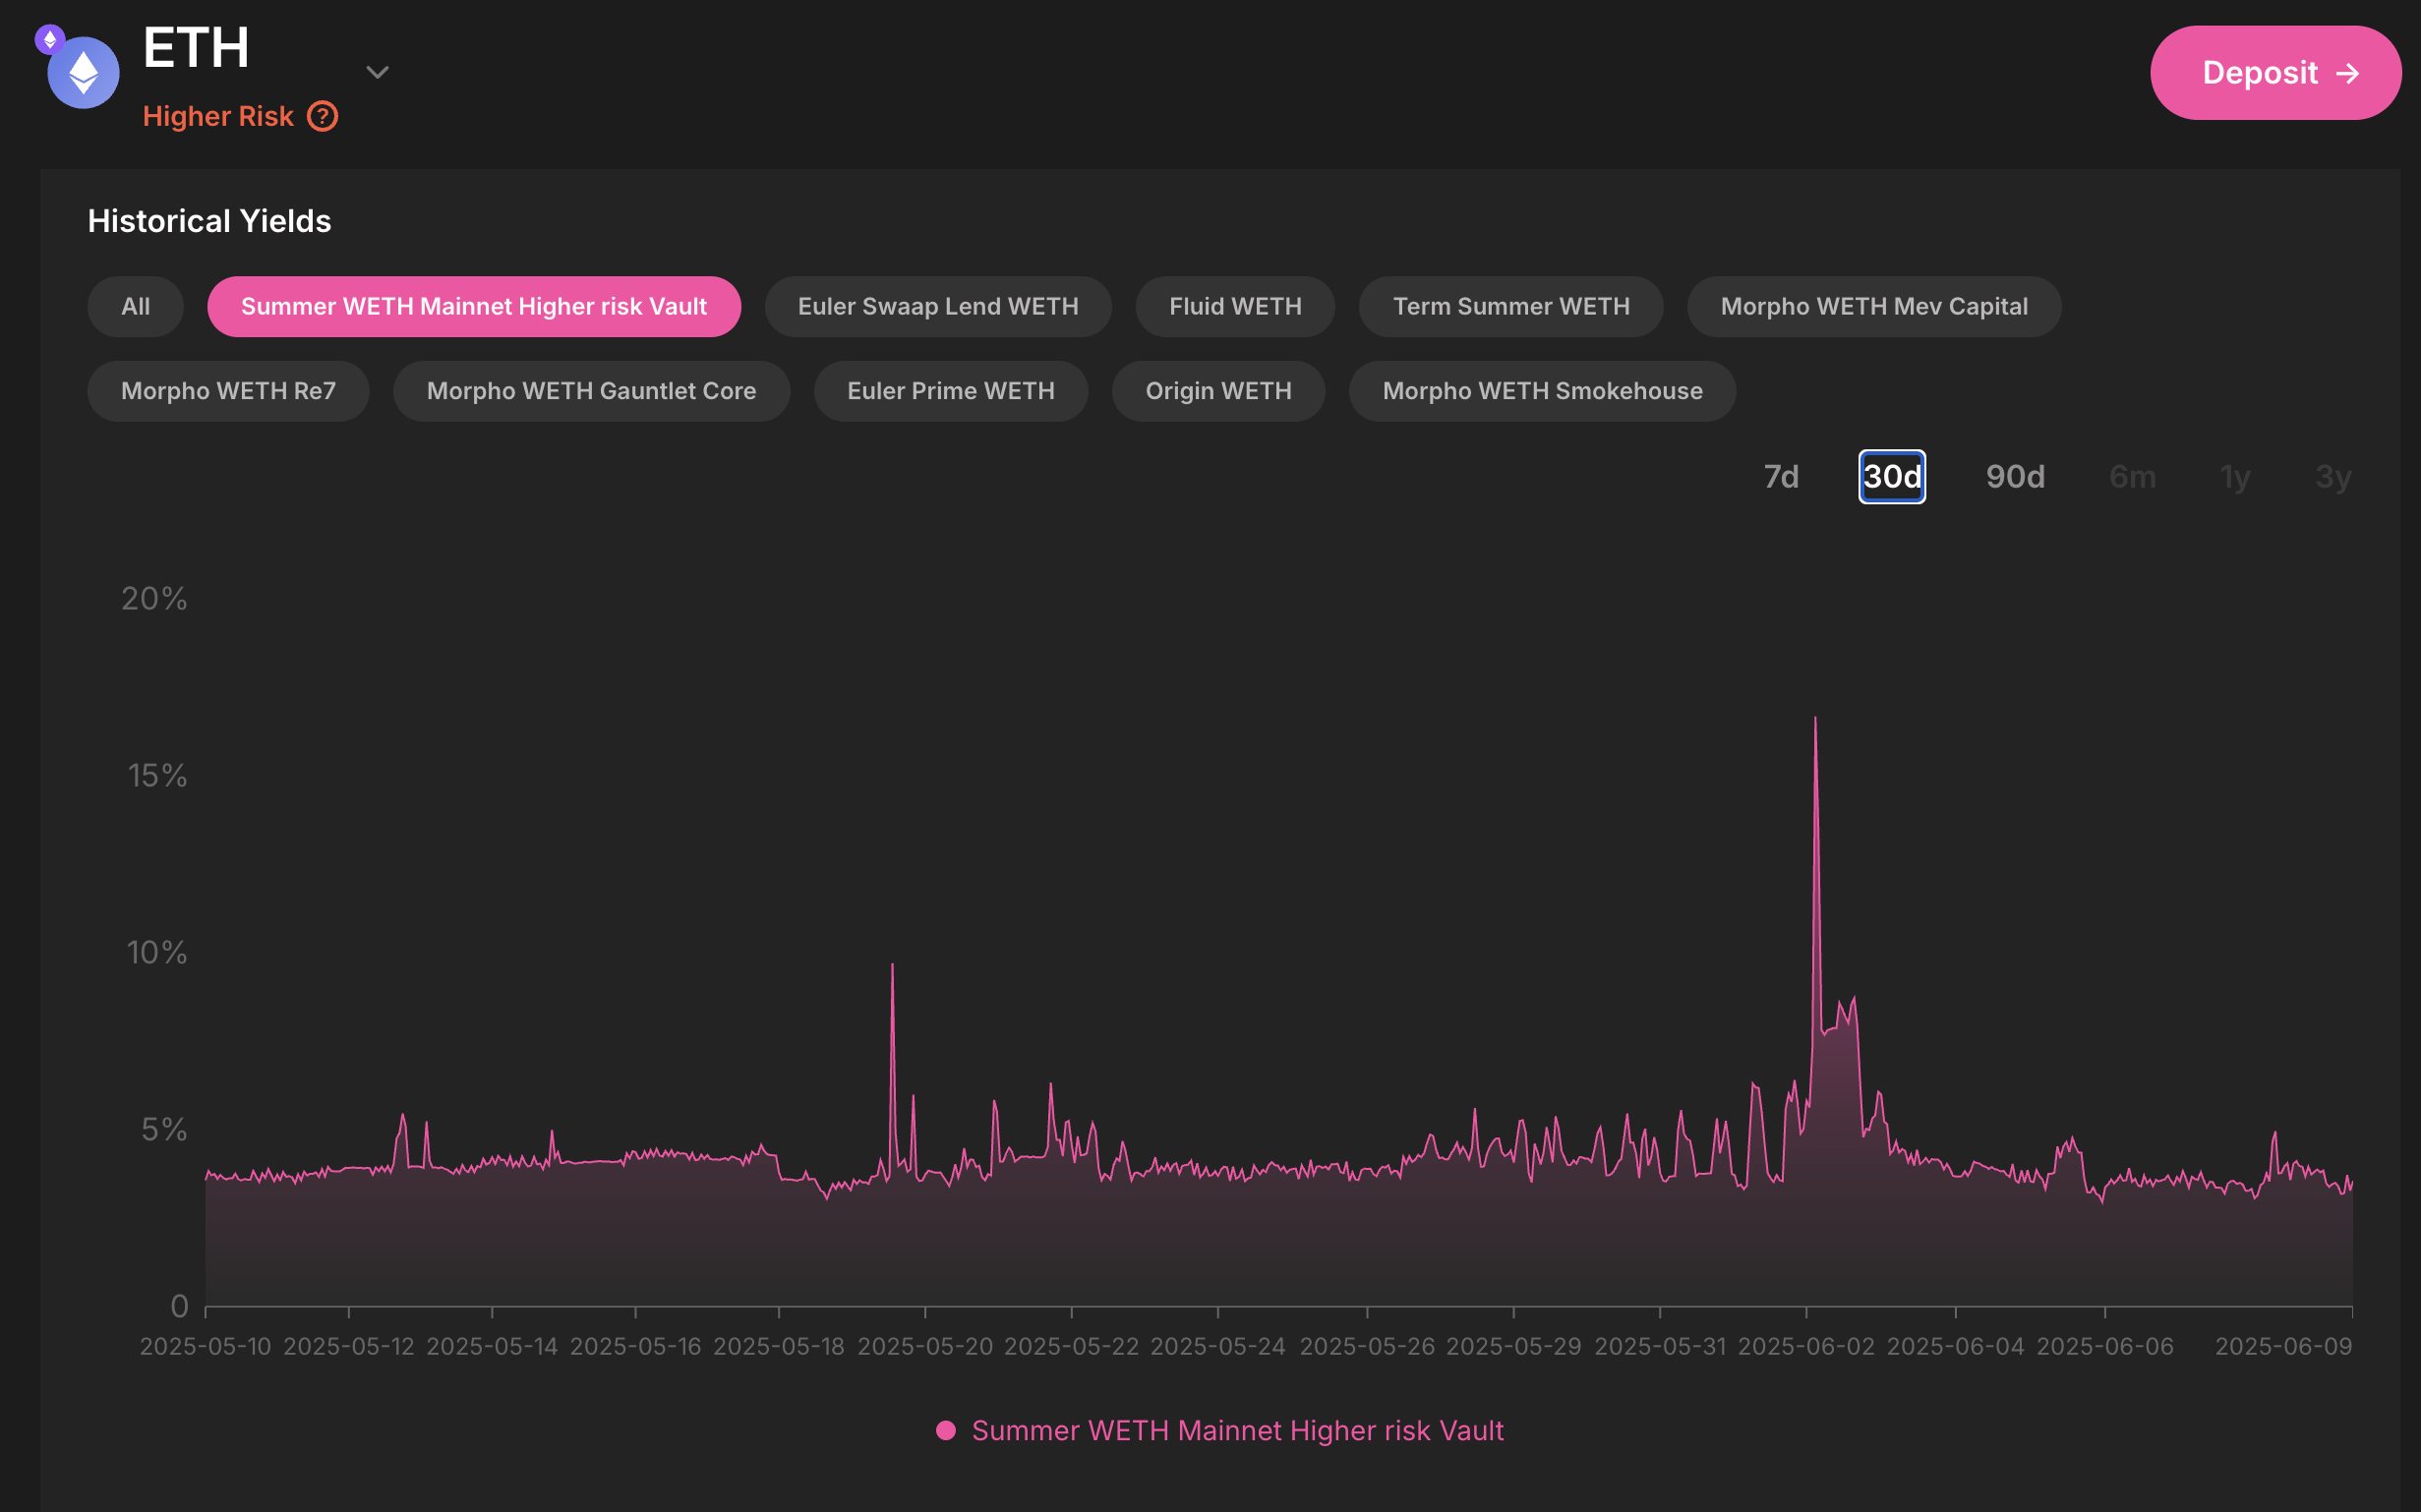Toggle the All vaults filter chip
This screenshot has width=2421, height=1512.
(x=135, y=306)
